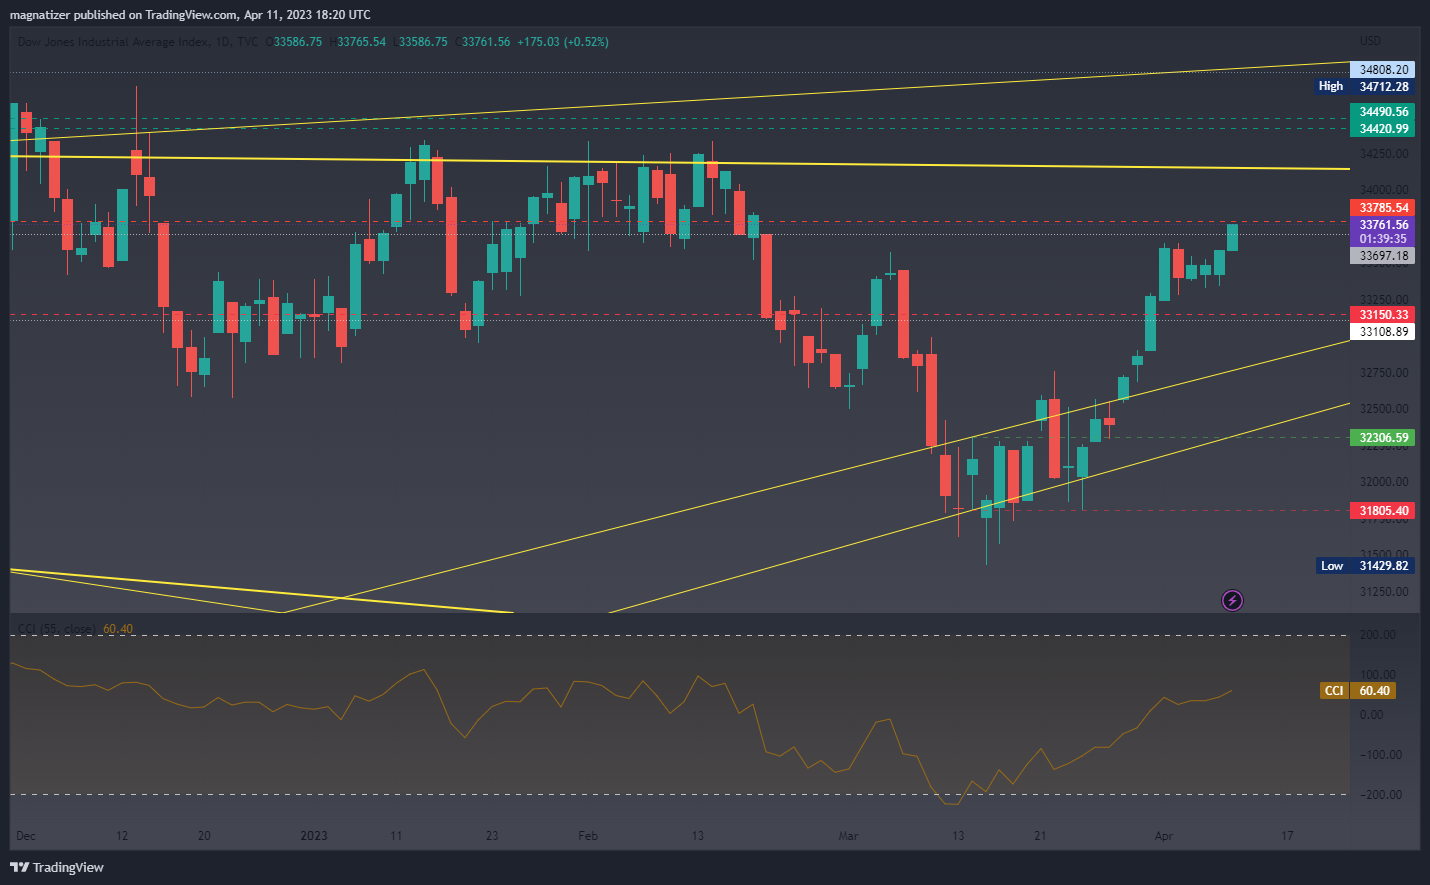Select the low value in the chart legend
This screenshot has height=885, width=1430.
423,42
